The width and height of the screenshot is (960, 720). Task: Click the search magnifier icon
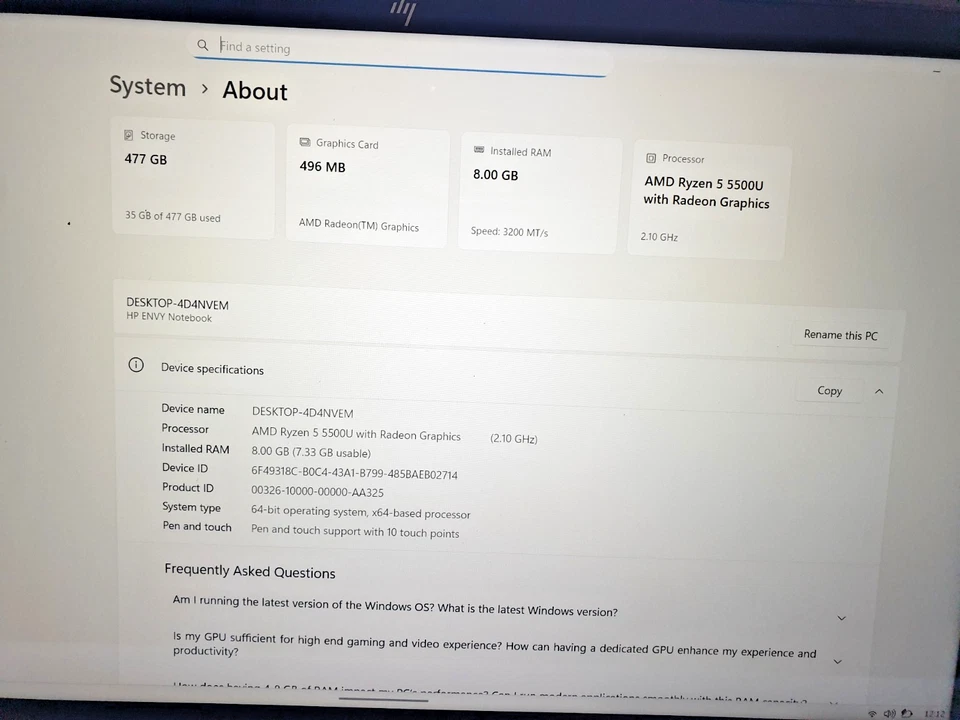click(x=203, y=45)
